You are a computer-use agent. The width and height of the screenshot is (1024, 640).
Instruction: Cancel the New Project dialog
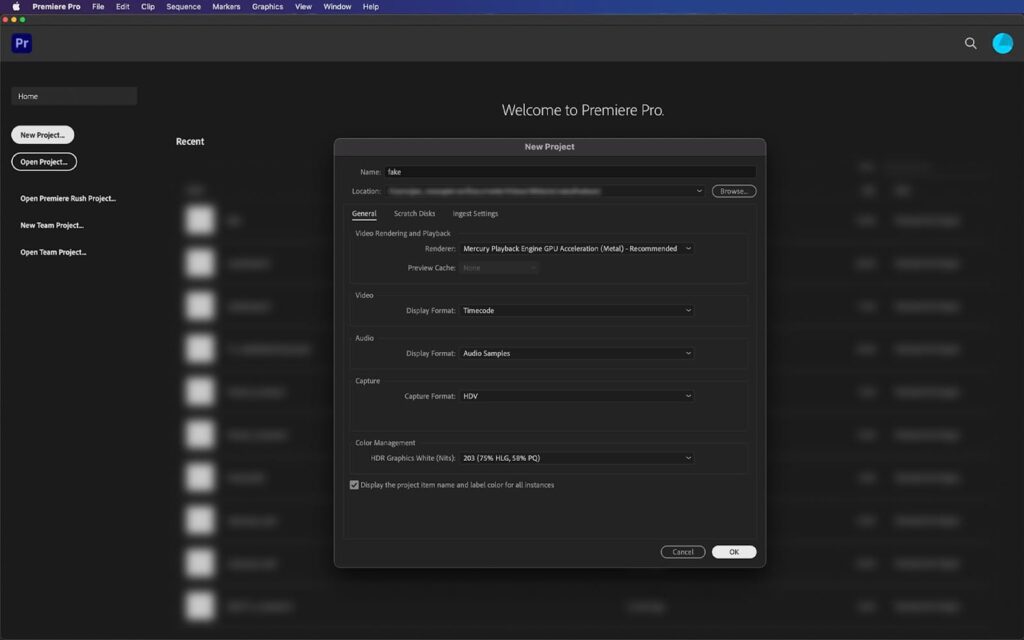[x=682, y=552]
